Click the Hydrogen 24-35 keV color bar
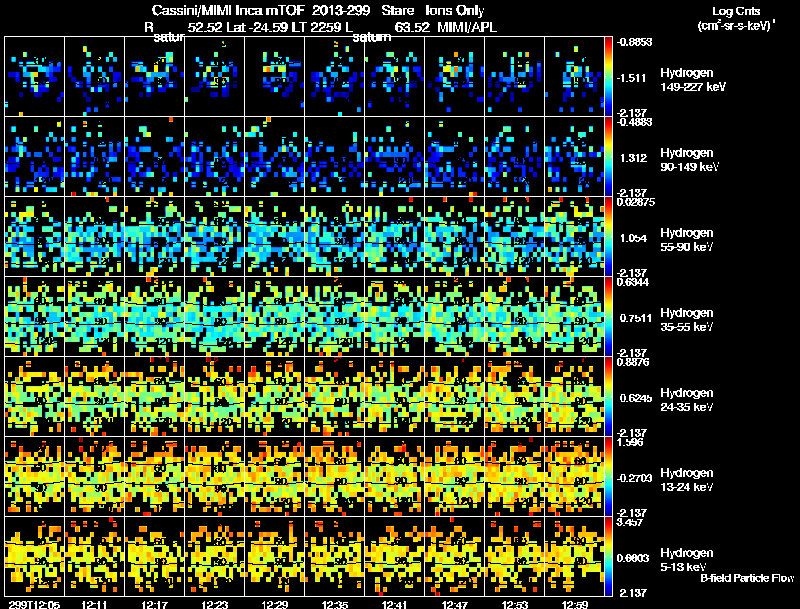The image size is (800, 609). pyautogui.click(x=608, y=397)
